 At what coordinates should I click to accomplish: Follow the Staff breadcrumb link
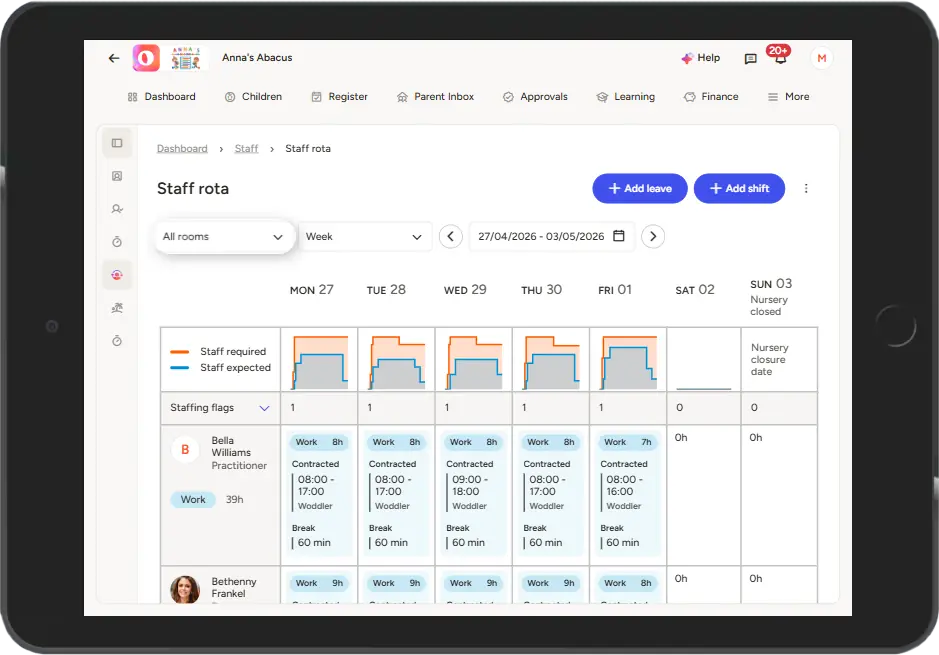point(246,149)
